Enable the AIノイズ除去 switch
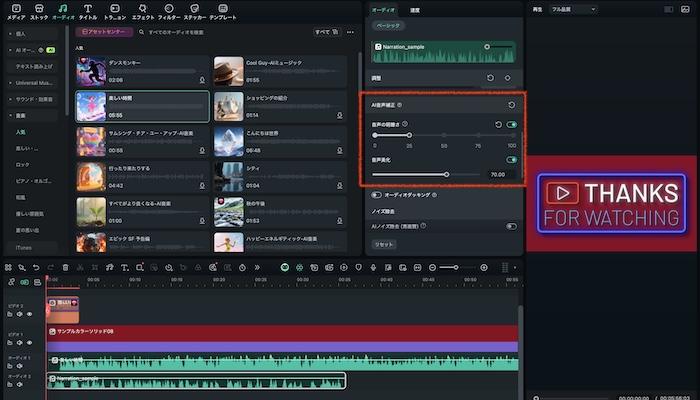The width and height of the screenshot is (700, 400). pyautogui.click(x=512, y=226)
